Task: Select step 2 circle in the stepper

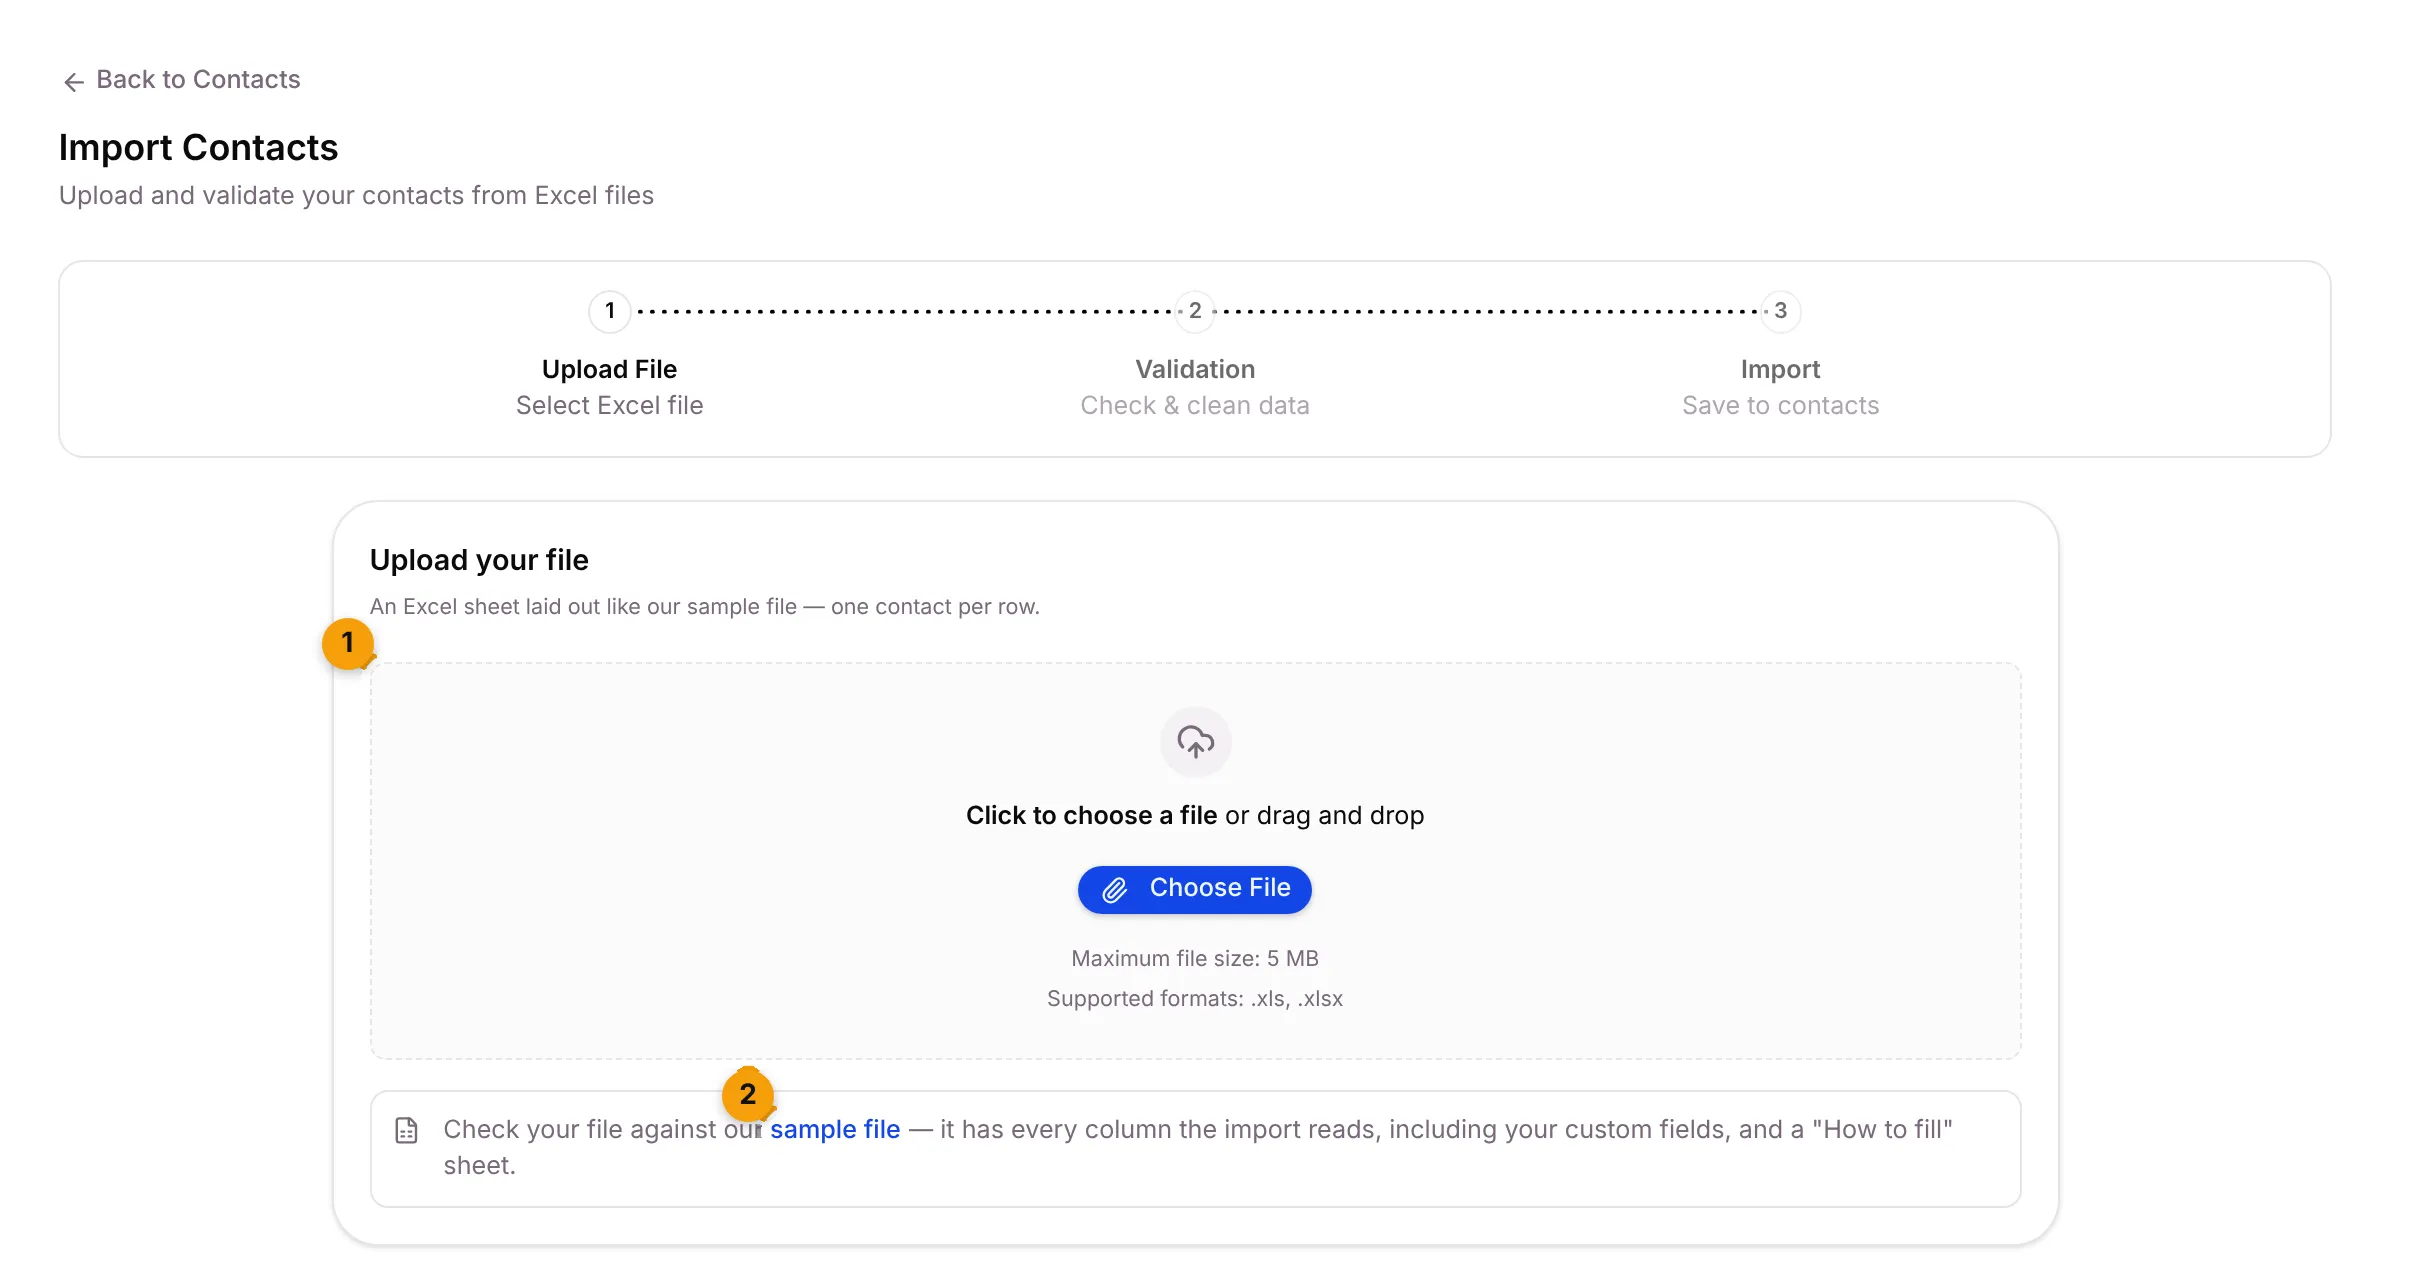Action: (x=1195, y=311)
